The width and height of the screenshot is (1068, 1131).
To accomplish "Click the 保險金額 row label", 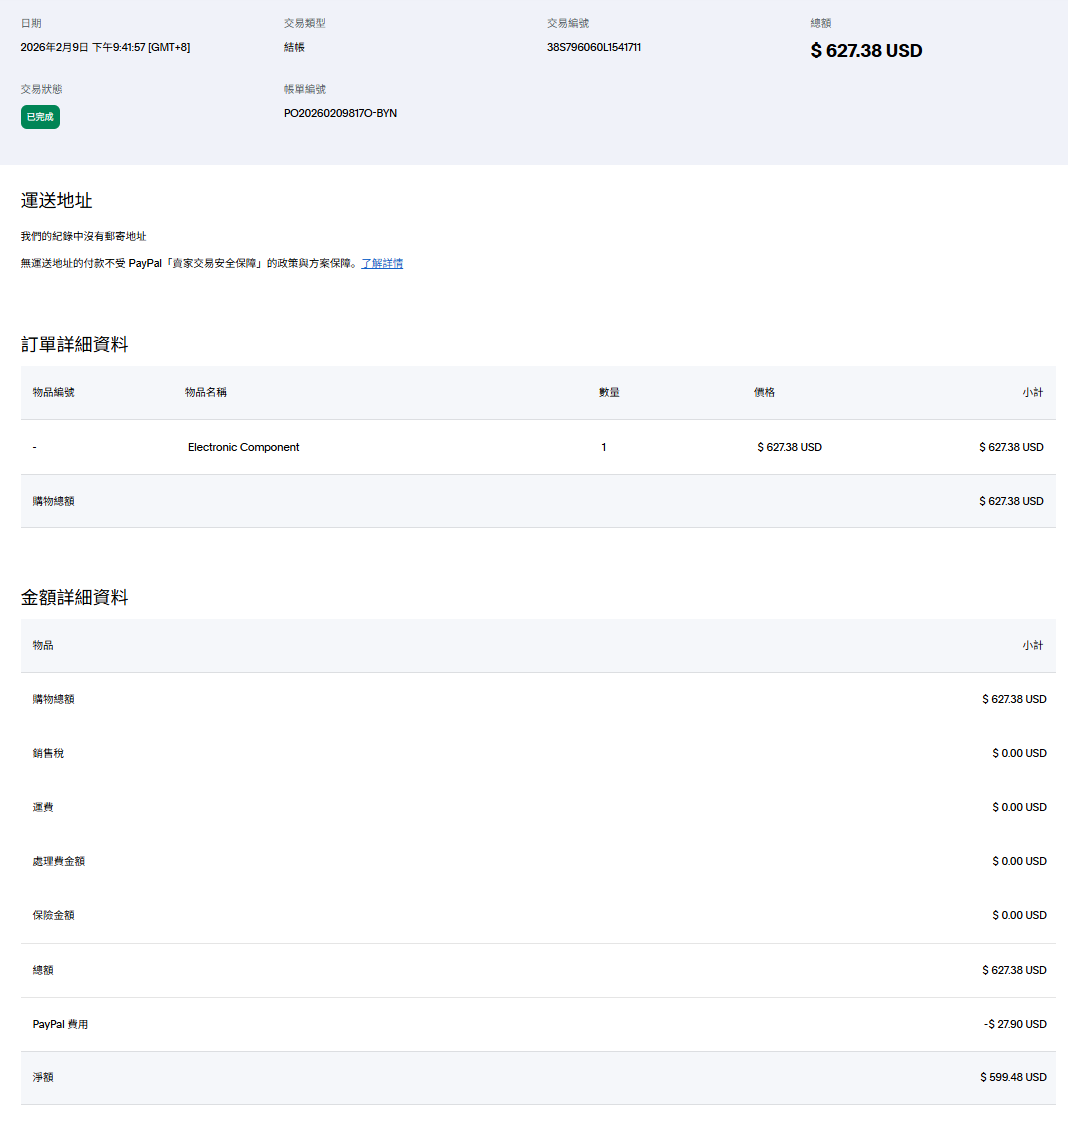I will [x=53, y=915].
